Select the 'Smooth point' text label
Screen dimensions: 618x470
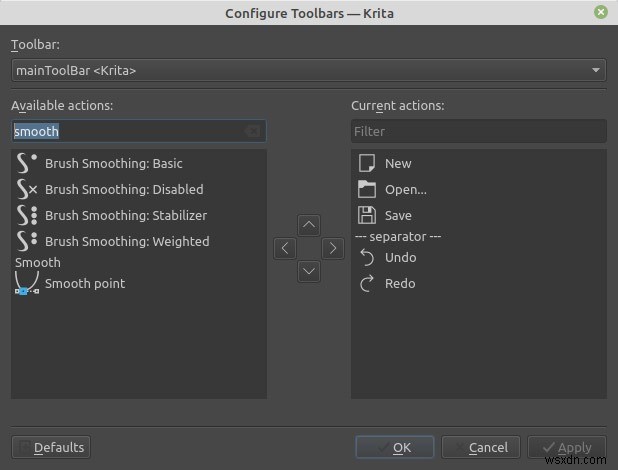[x=85, y=283]
